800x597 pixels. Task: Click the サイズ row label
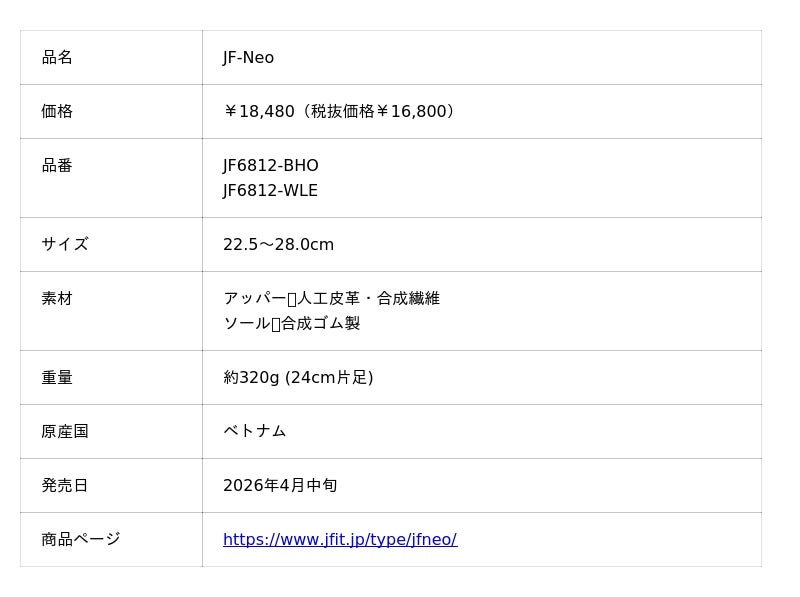(65, 245)
